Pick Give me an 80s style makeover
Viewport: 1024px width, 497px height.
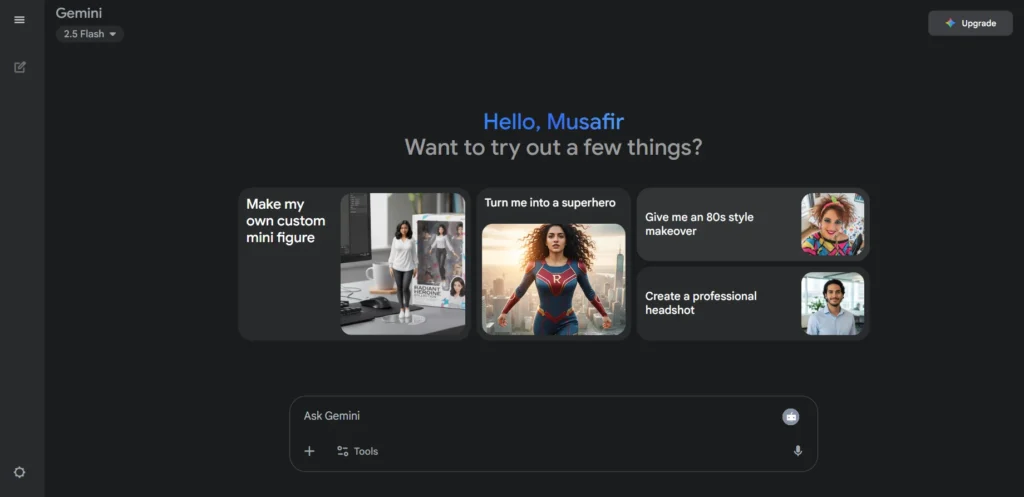point(753,225)
